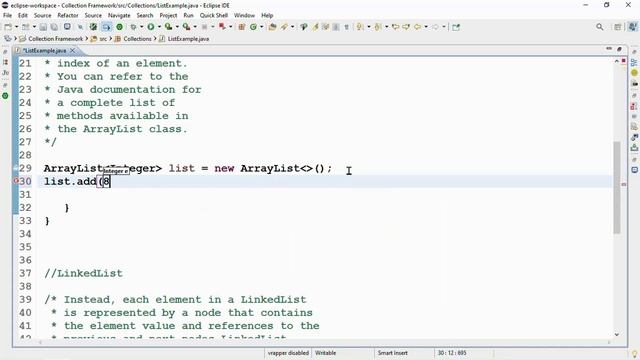
Task: Click the New Java Package icon
Action: [242, 27]
